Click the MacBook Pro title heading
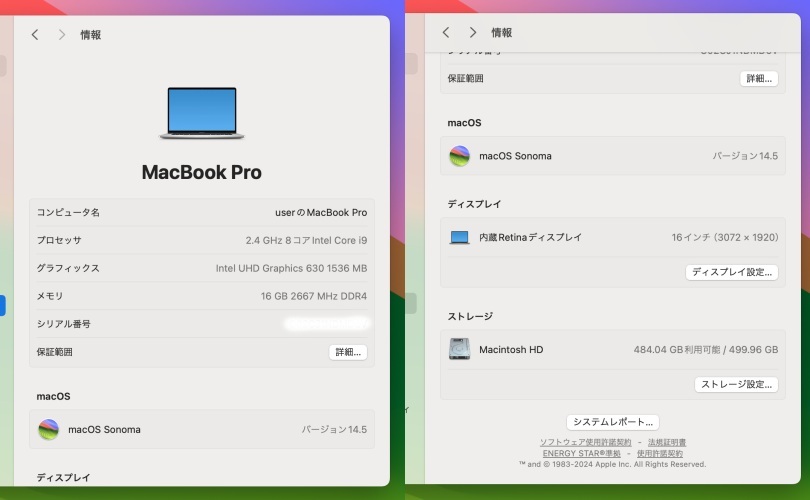 (201, 172)
